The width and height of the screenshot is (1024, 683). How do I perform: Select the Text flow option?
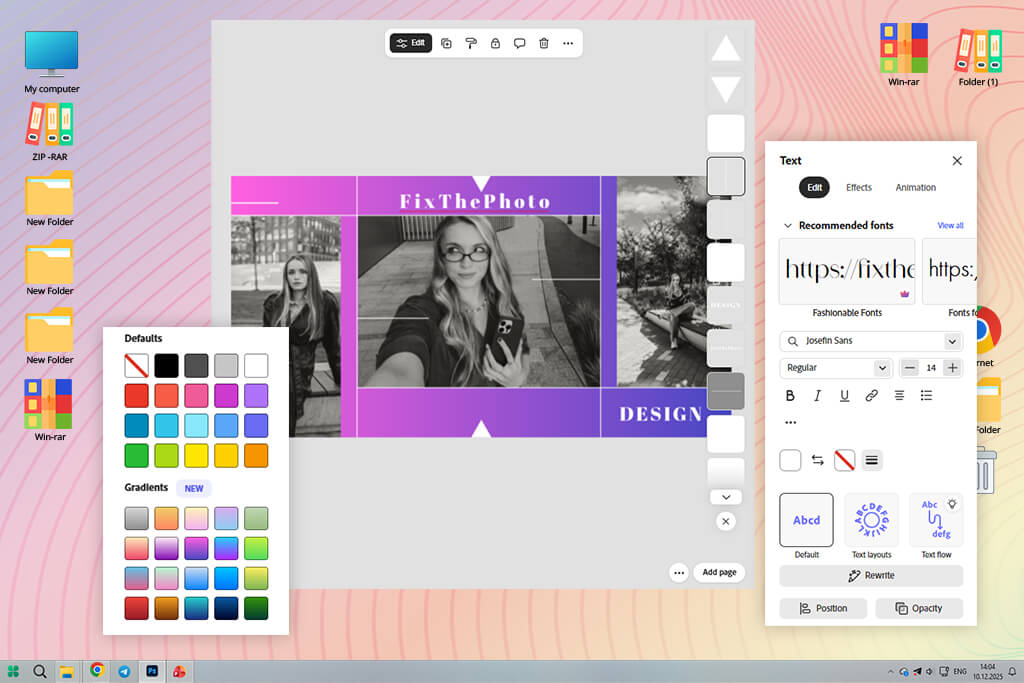pyautogui.click(x=936, y=520)
